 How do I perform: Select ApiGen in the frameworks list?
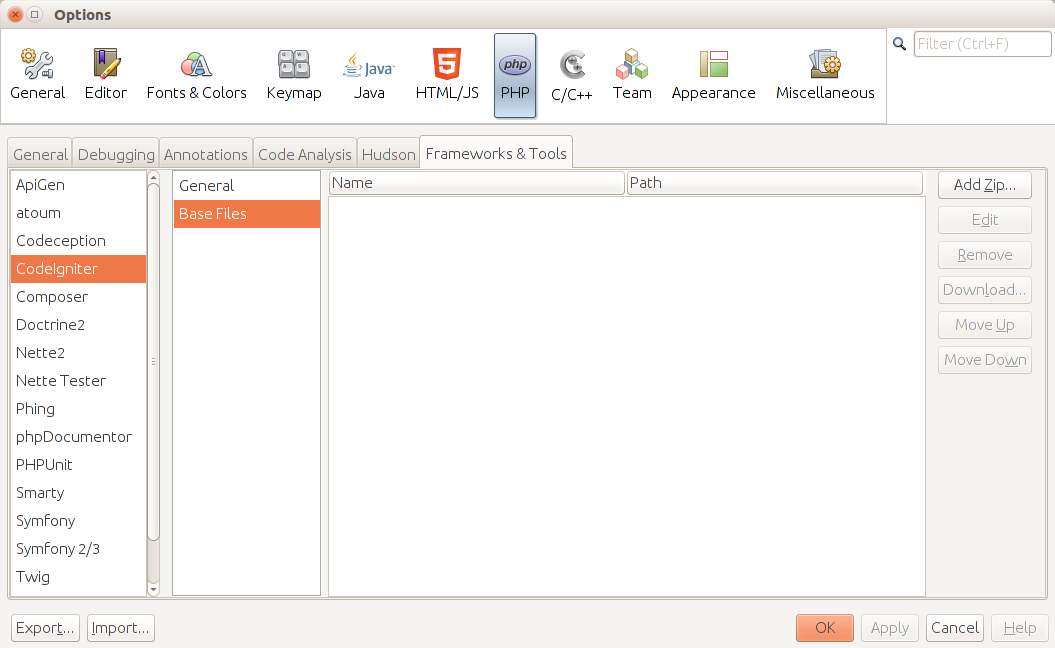click(78, 185)
